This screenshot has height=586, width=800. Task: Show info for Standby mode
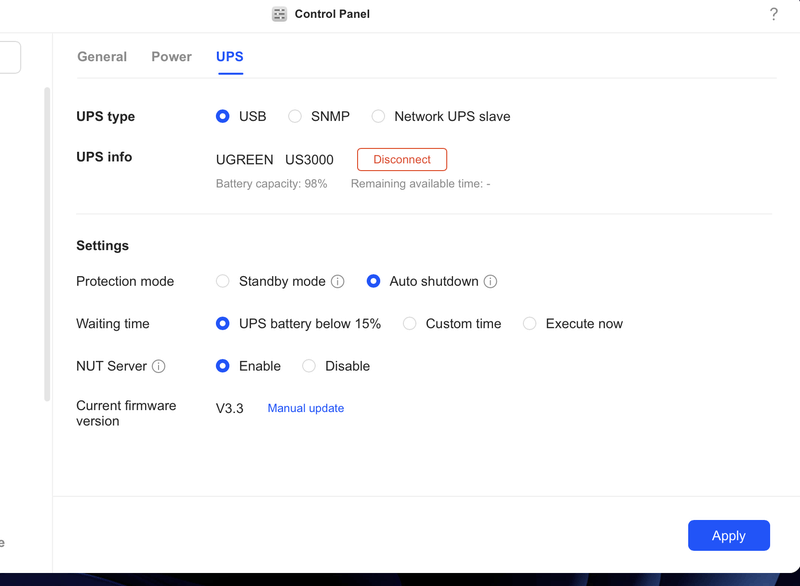pyautogui.click(x=338, y=282)
